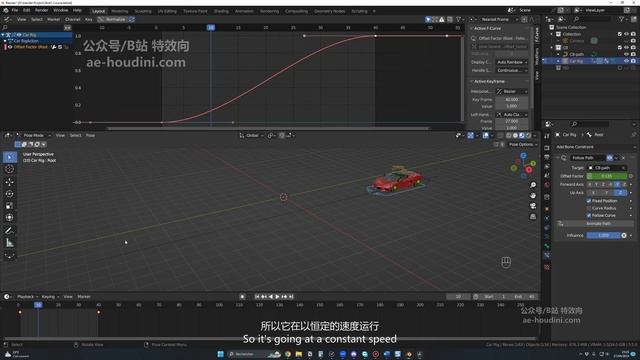Screen dimensions: 640x360
Task: Select the 3D Cursor tool
Action: pyautogui.click(x=10, y=169)
